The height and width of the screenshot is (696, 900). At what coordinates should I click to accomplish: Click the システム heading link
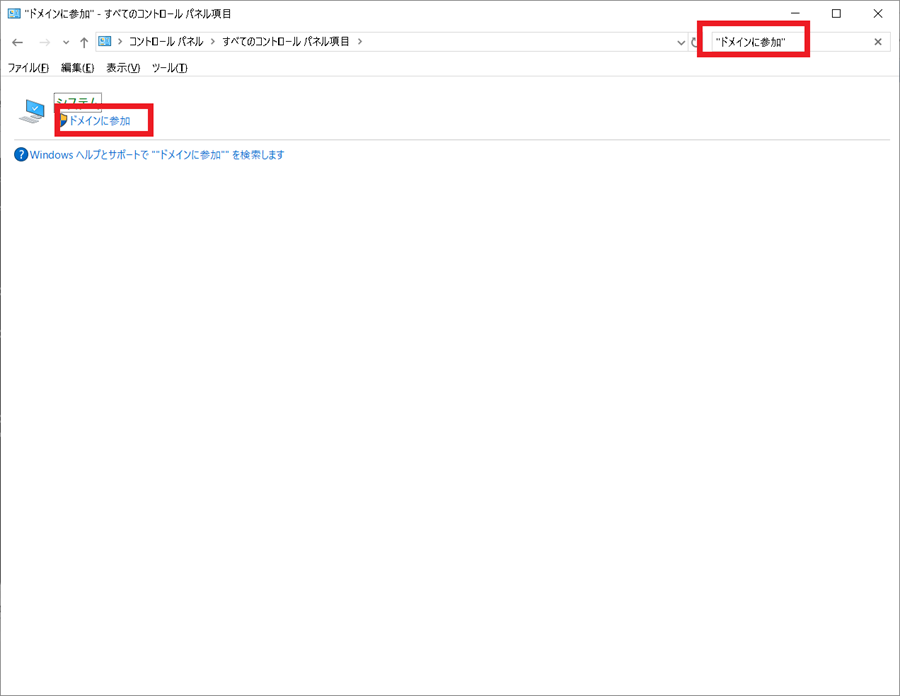pyautogui.click(x=77, y=100)
